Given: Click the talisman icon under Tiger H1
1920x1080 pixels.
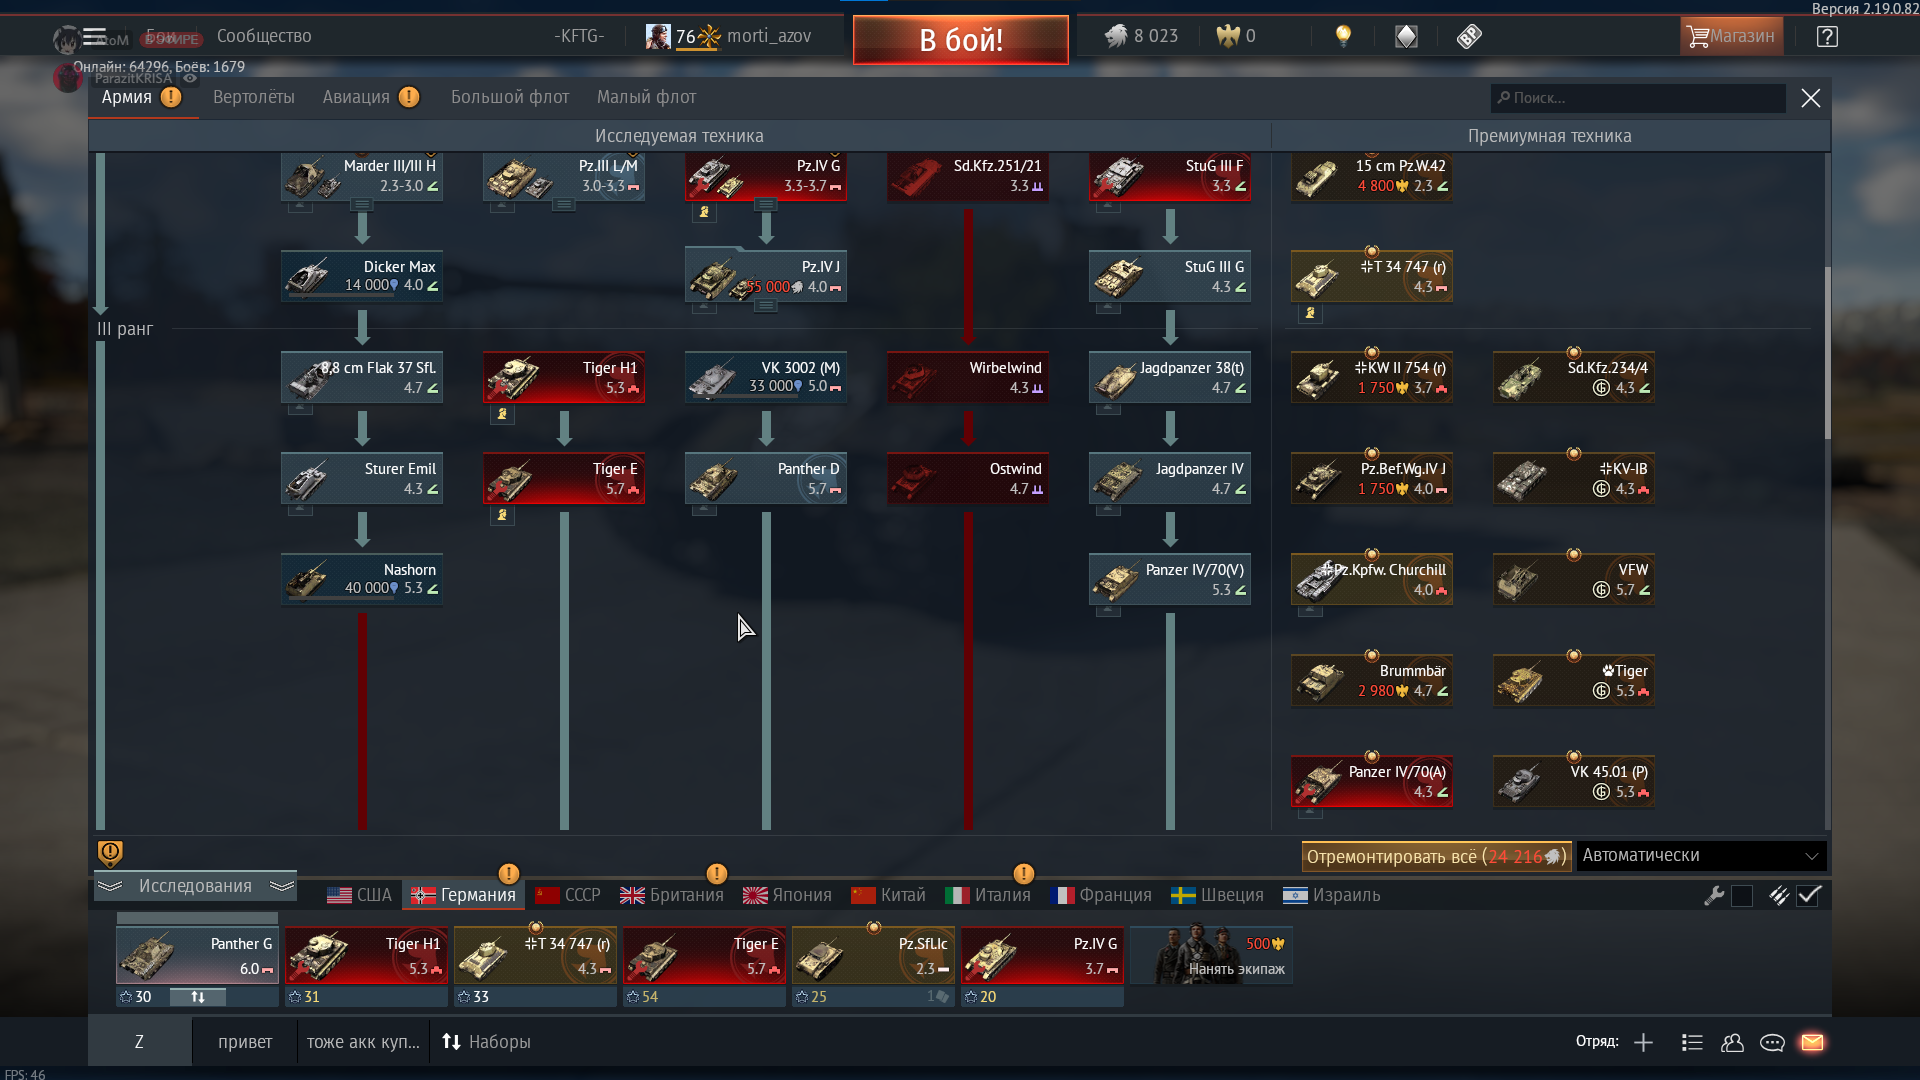Looking at the screenshot, I should 502,414.
